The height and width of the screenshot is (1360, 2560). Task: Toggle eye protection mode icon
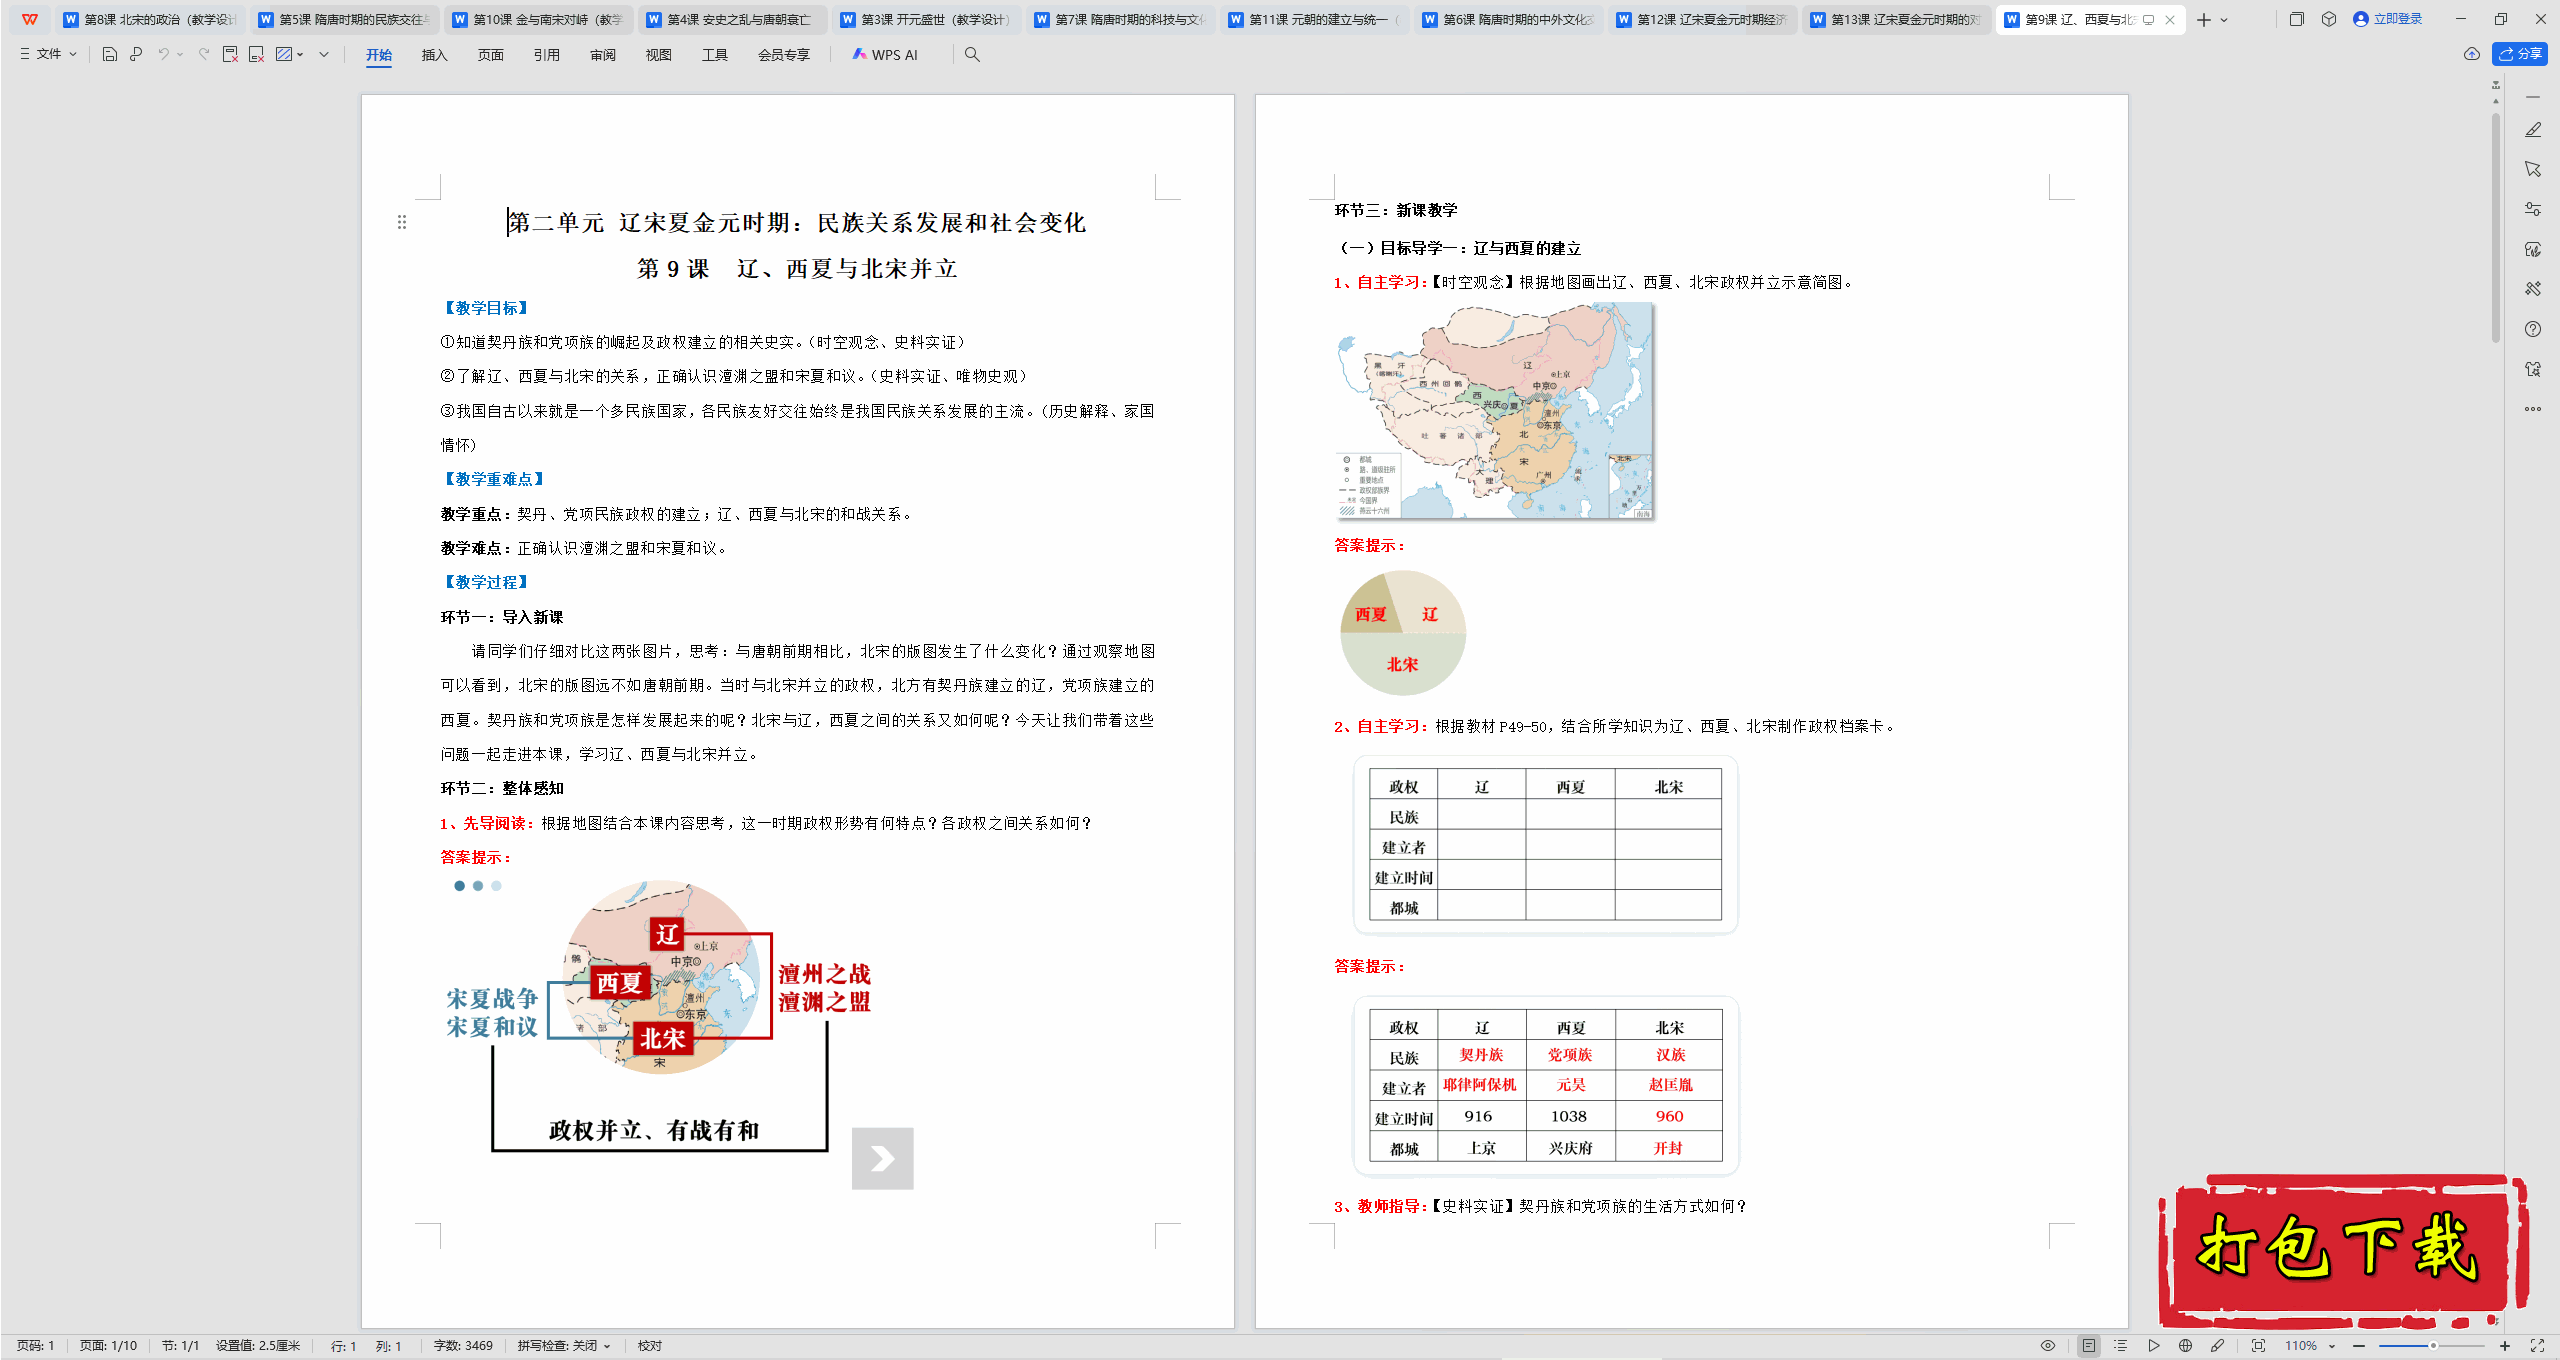(x=2048, y=1346)
